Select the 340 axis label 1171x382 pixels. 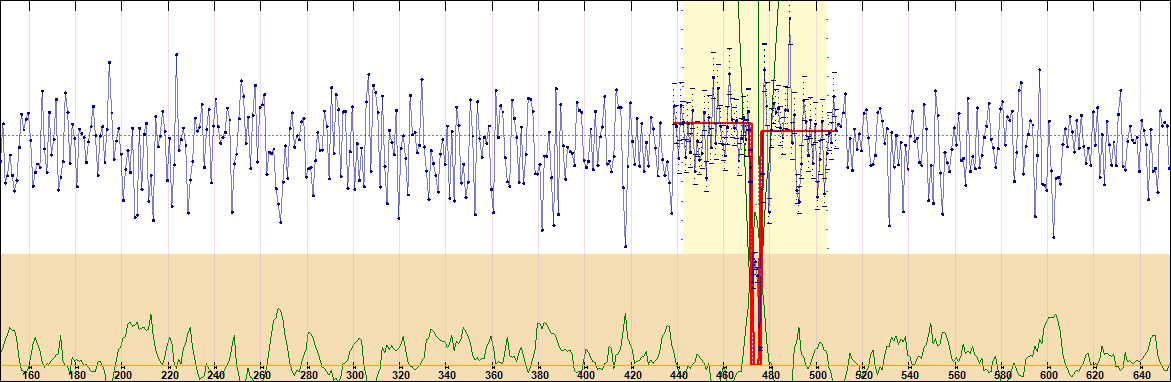click(x=447, y=375)
